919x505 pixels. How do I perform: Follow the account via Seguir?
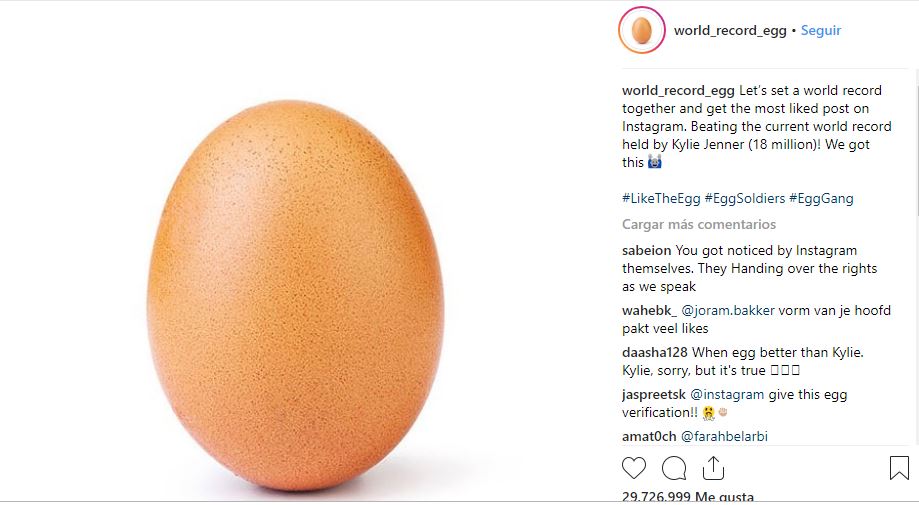(821, 31)
